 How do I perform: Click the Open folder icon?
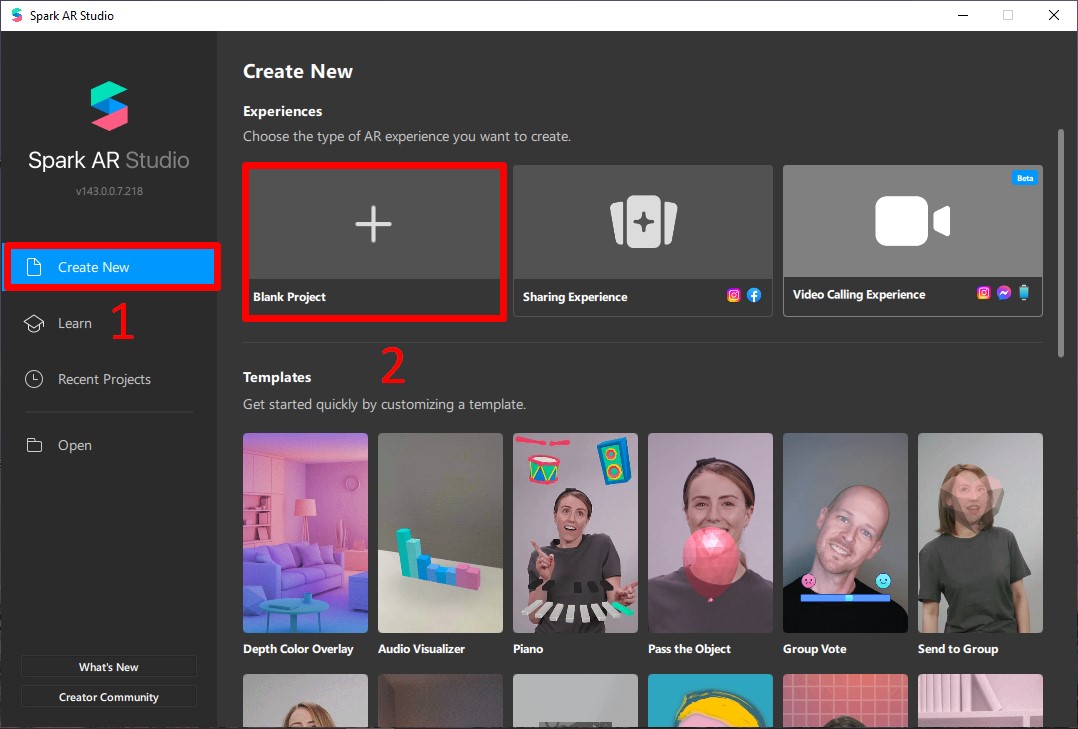click(x=34, y=445)
